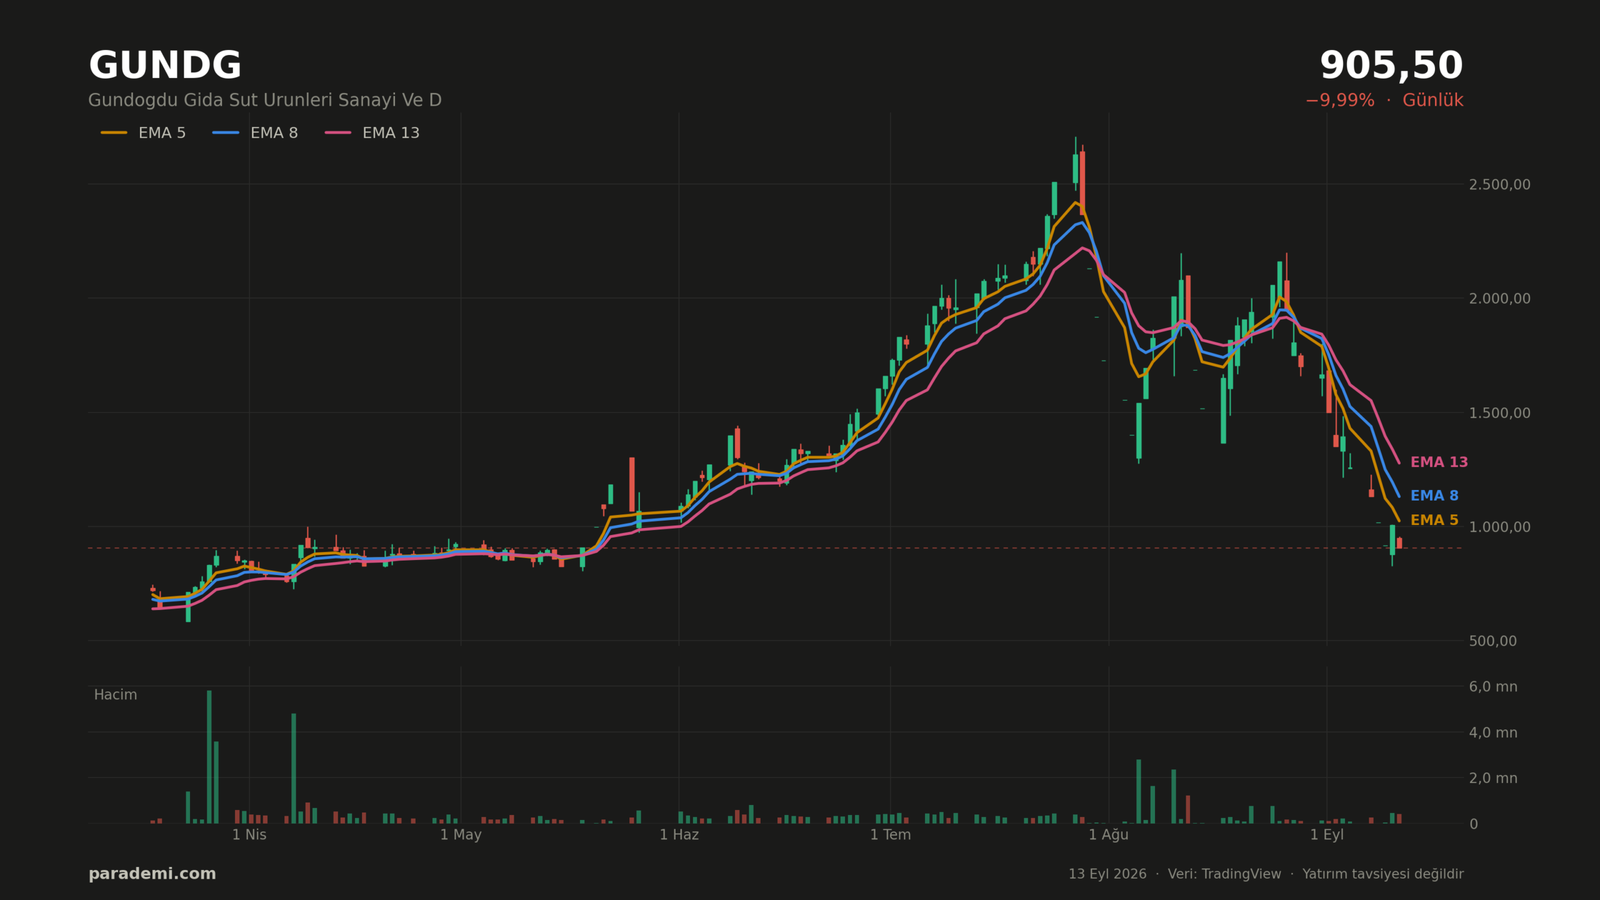Click the 1.000,00 price axis label
This screenshot has width=1600, height=900.
coord(1499,527)
